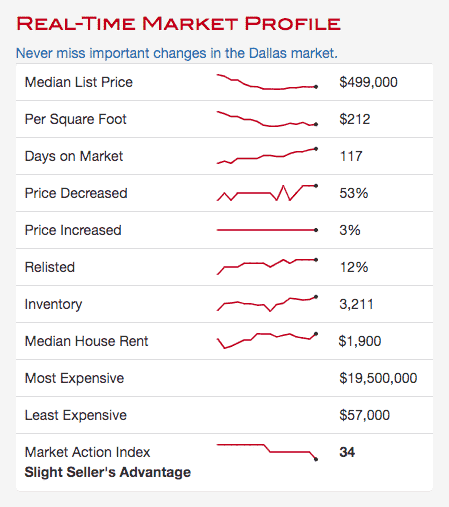Click the Market Action Index value 34
Screen dimensions: 449x507
pos(347,452)
